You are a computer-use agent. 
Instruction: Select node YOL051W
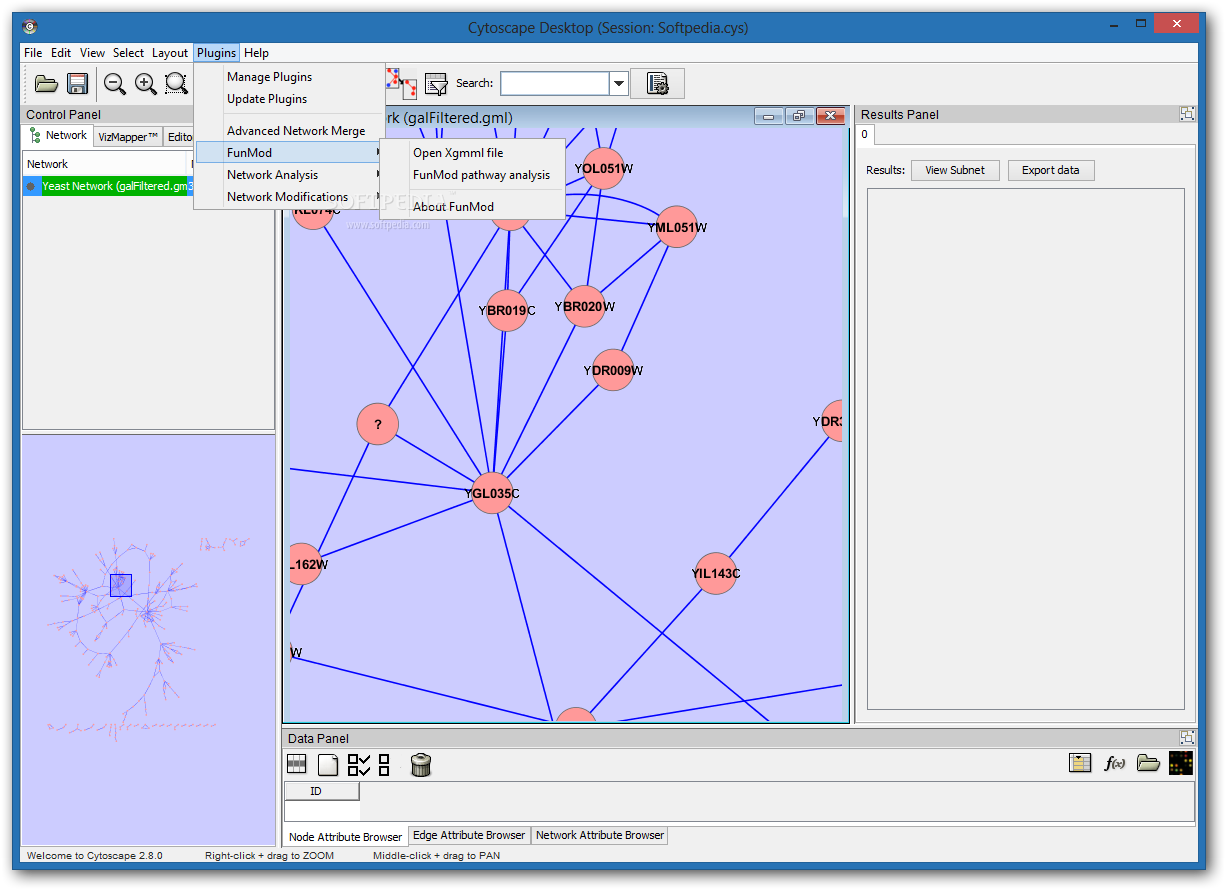603,168
